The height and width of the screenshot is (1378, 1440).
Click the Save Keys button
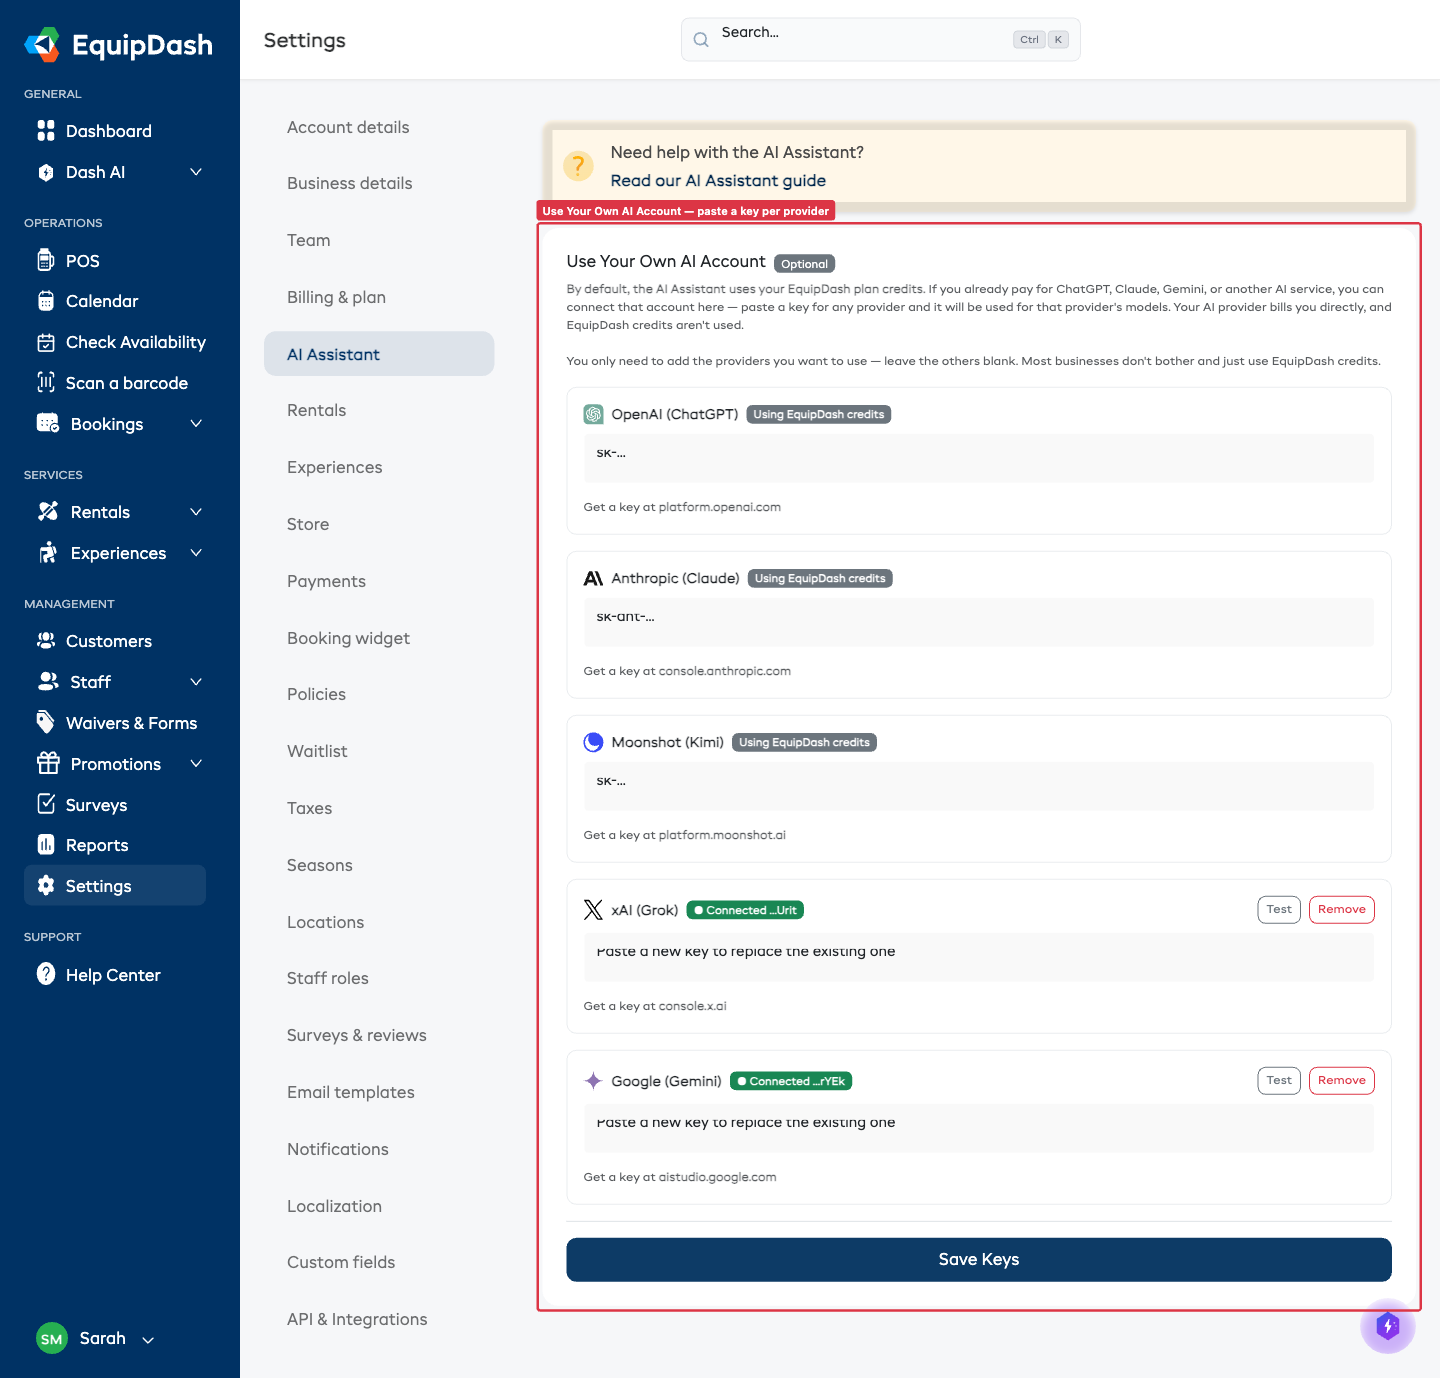pyautogui.click(x=979, y=1259)
